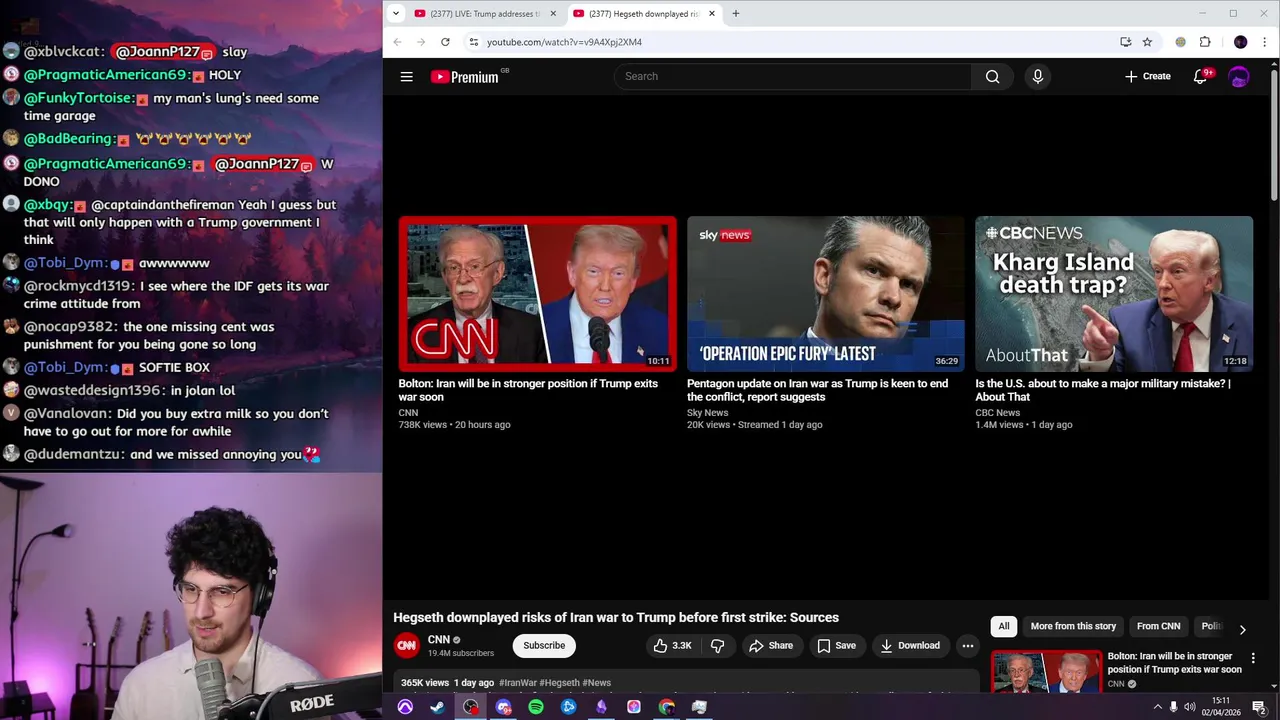Open the CNN channel name link
Image resolution: width=1280 pixels, height=720 pixels.
[x=439, y=639]
